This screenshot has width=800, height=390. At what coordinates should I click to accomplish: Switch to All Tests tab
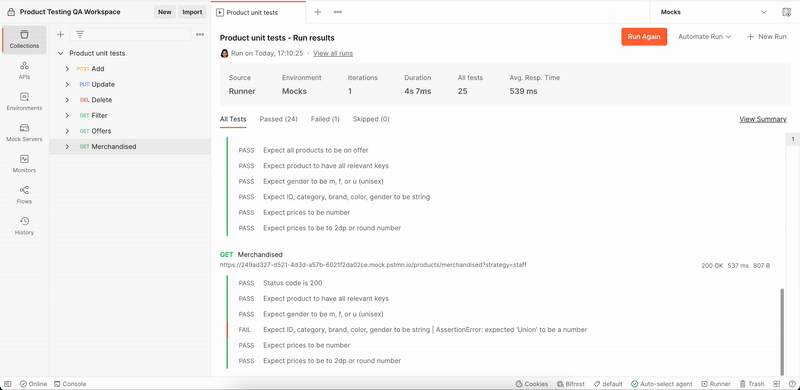click(233, 119)
